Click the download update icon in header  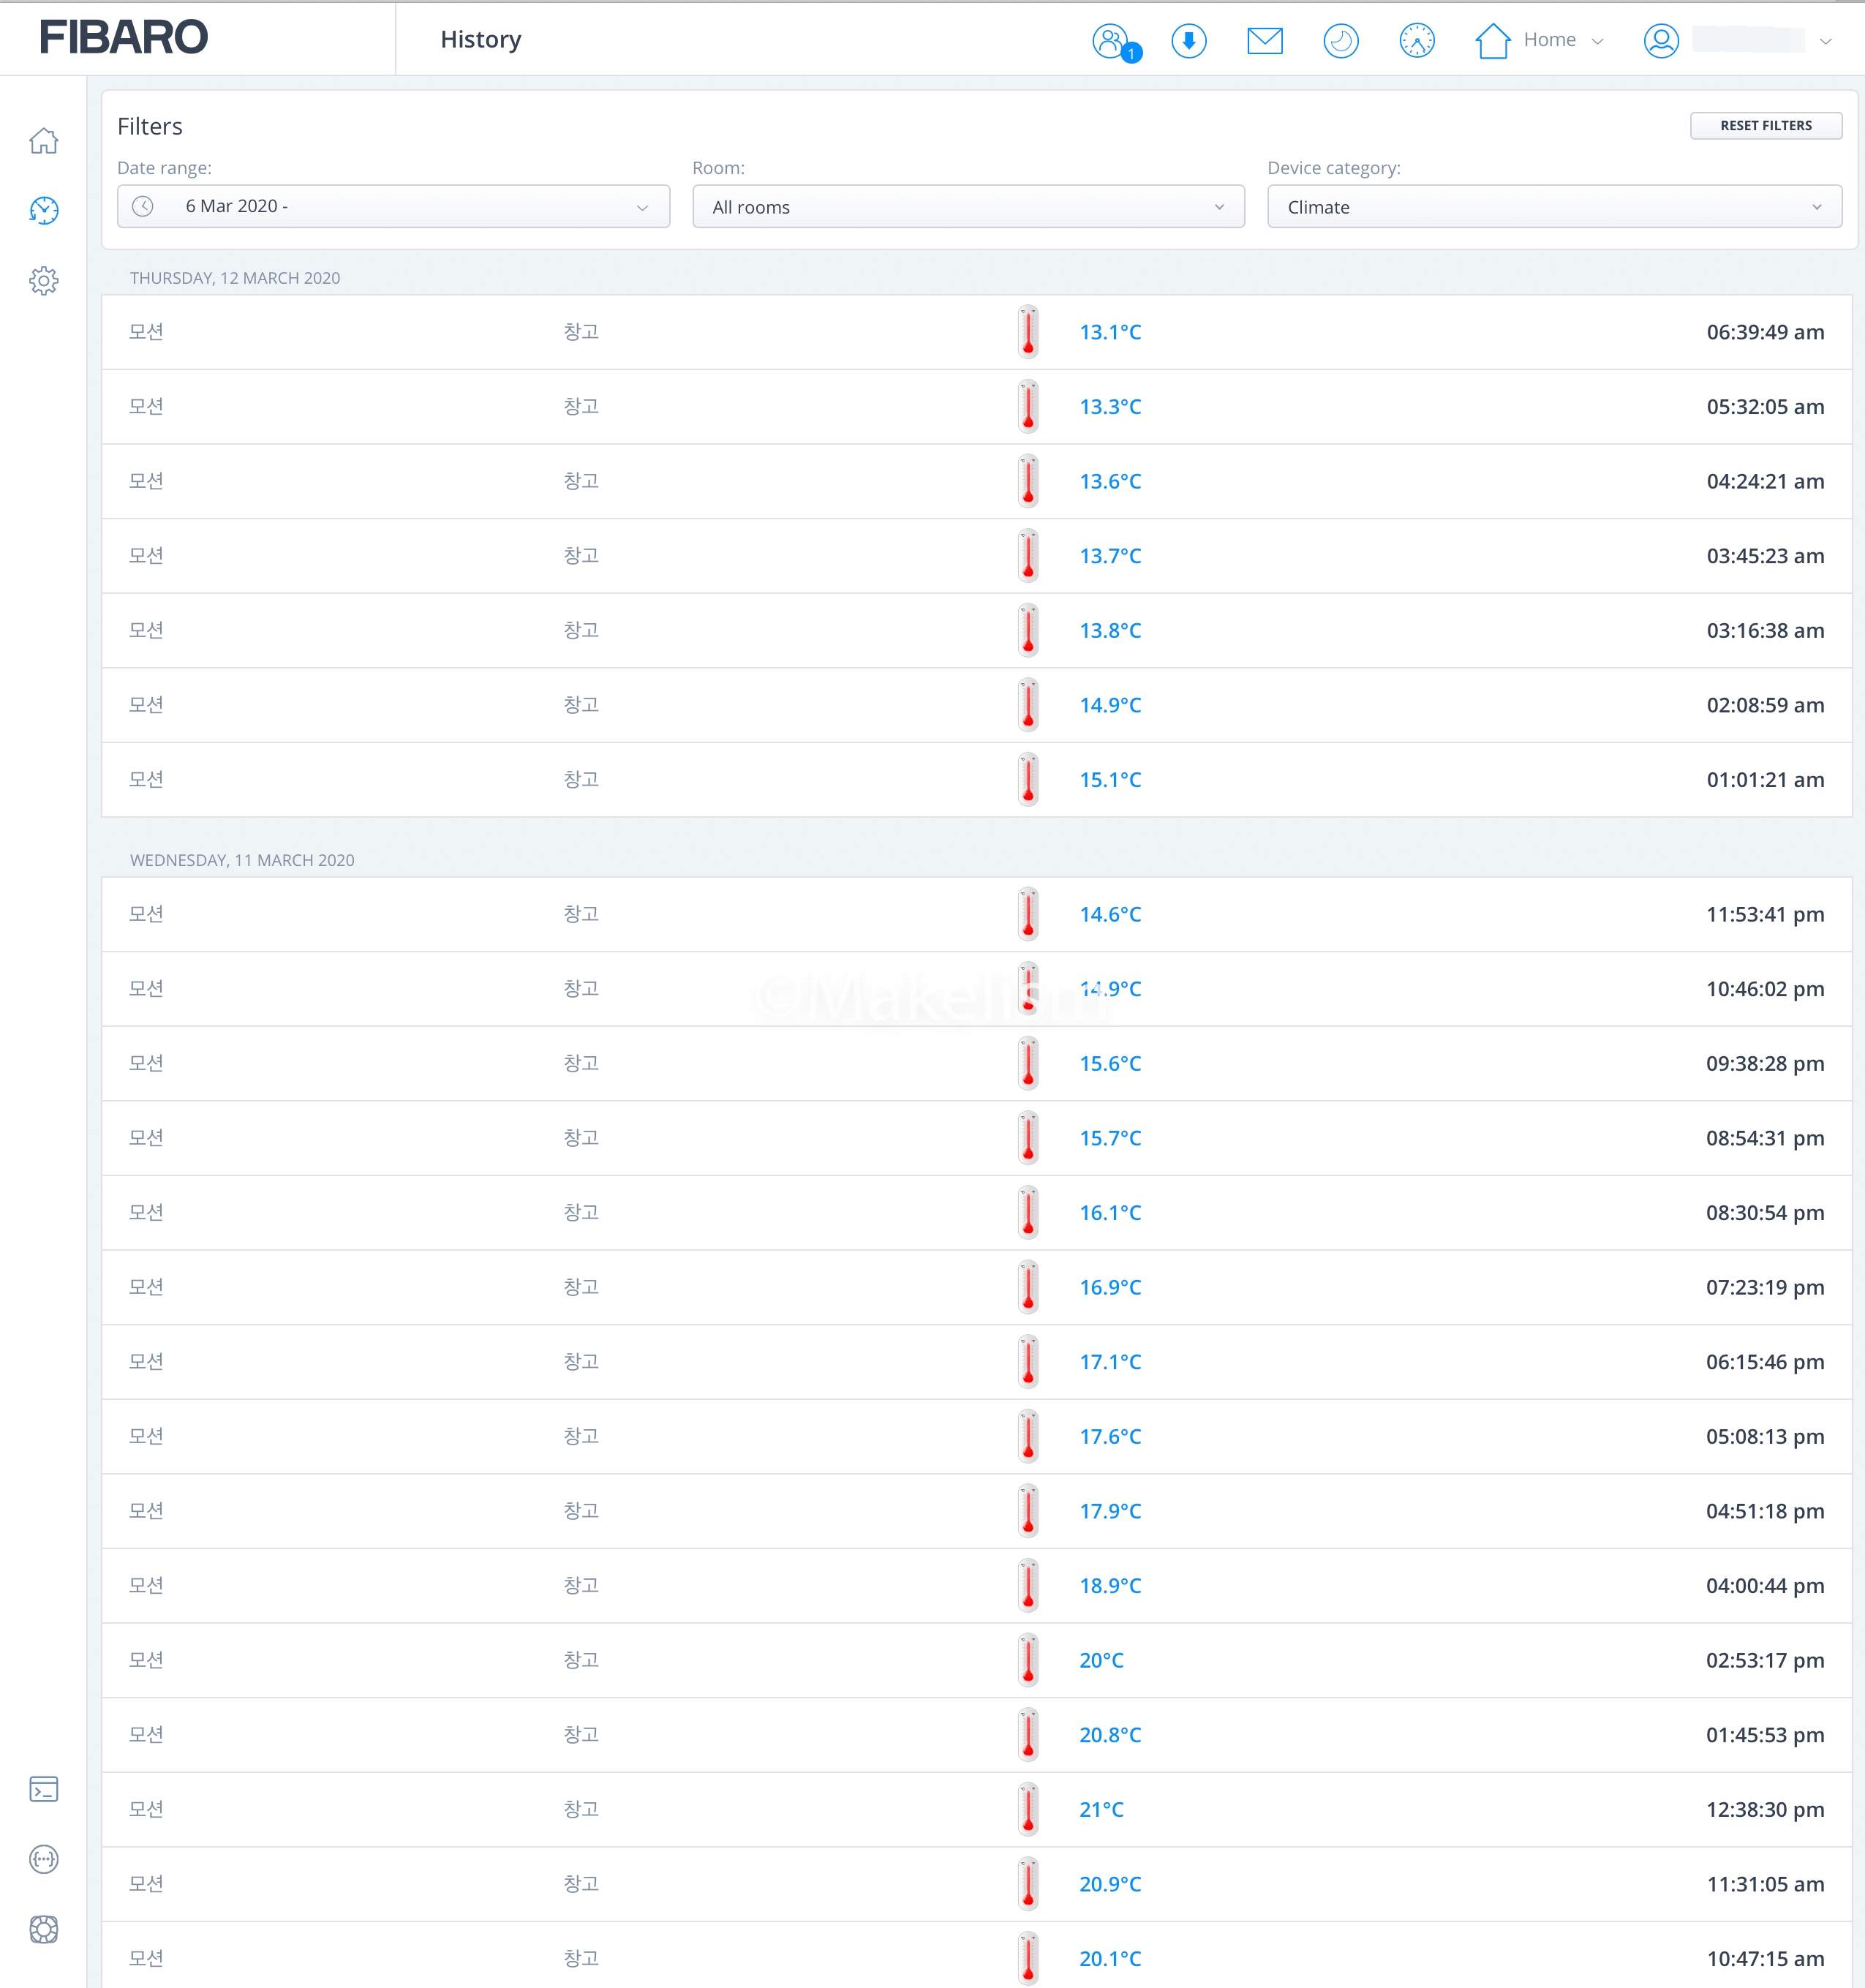pos(1188,41)
